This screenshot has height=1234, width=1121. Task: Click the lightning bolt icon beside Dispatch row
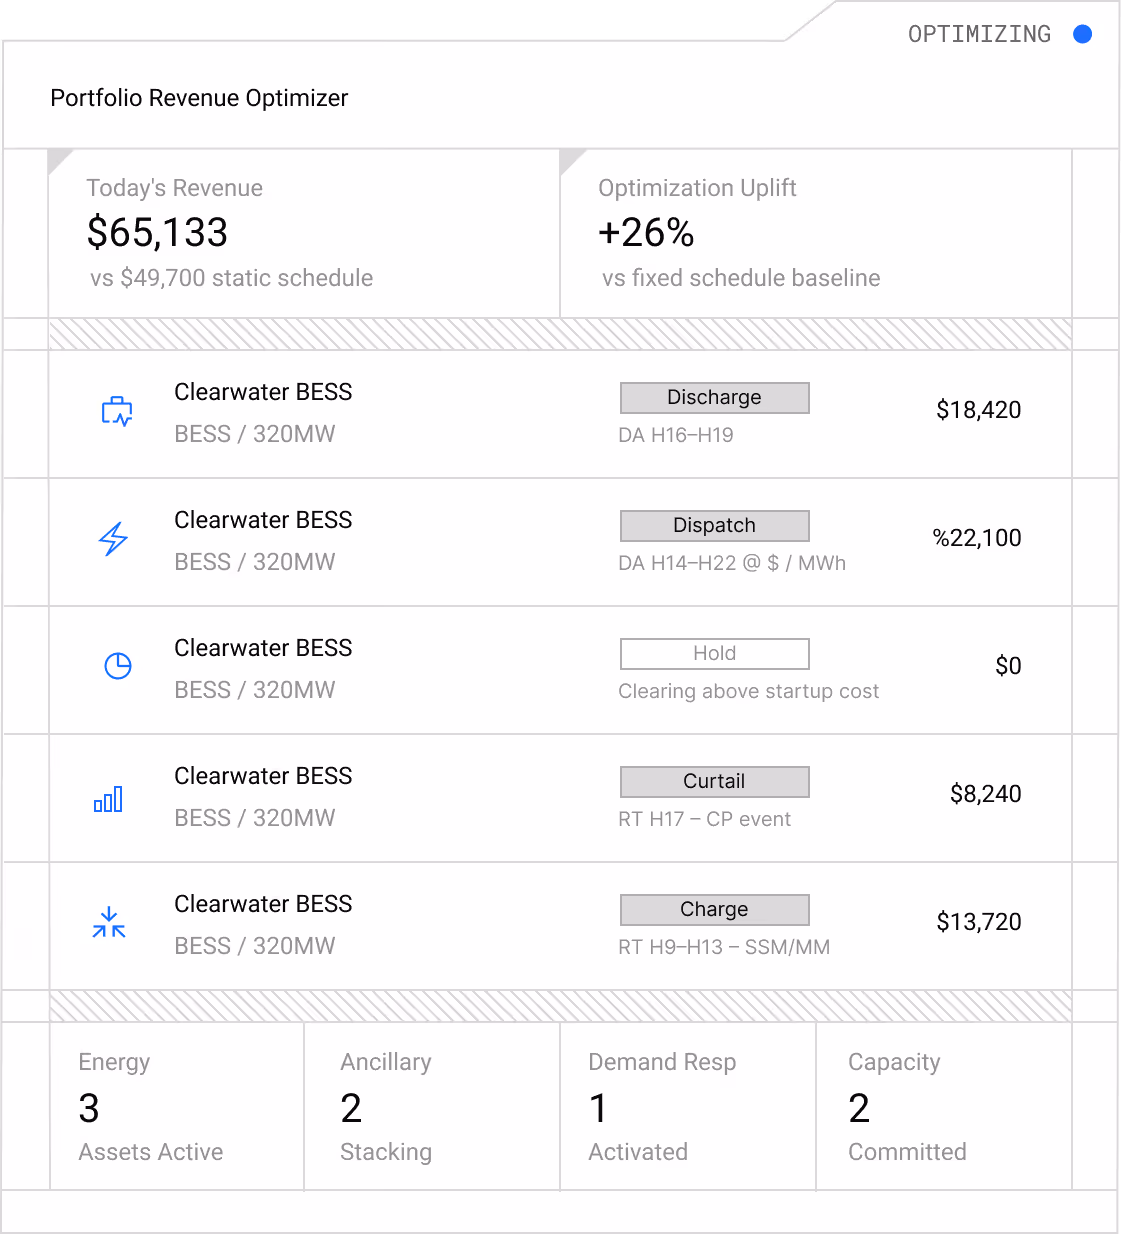114,539
